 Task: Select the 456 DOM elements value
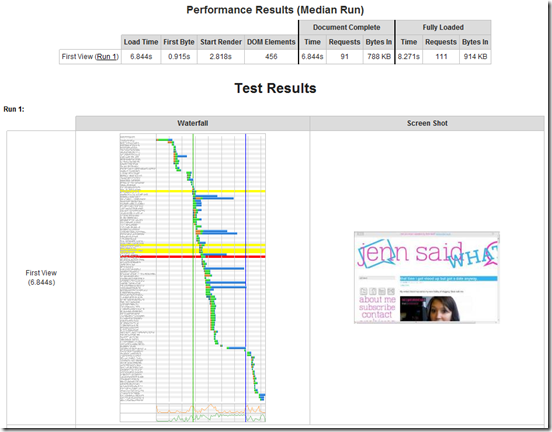(x=271, y=57)
